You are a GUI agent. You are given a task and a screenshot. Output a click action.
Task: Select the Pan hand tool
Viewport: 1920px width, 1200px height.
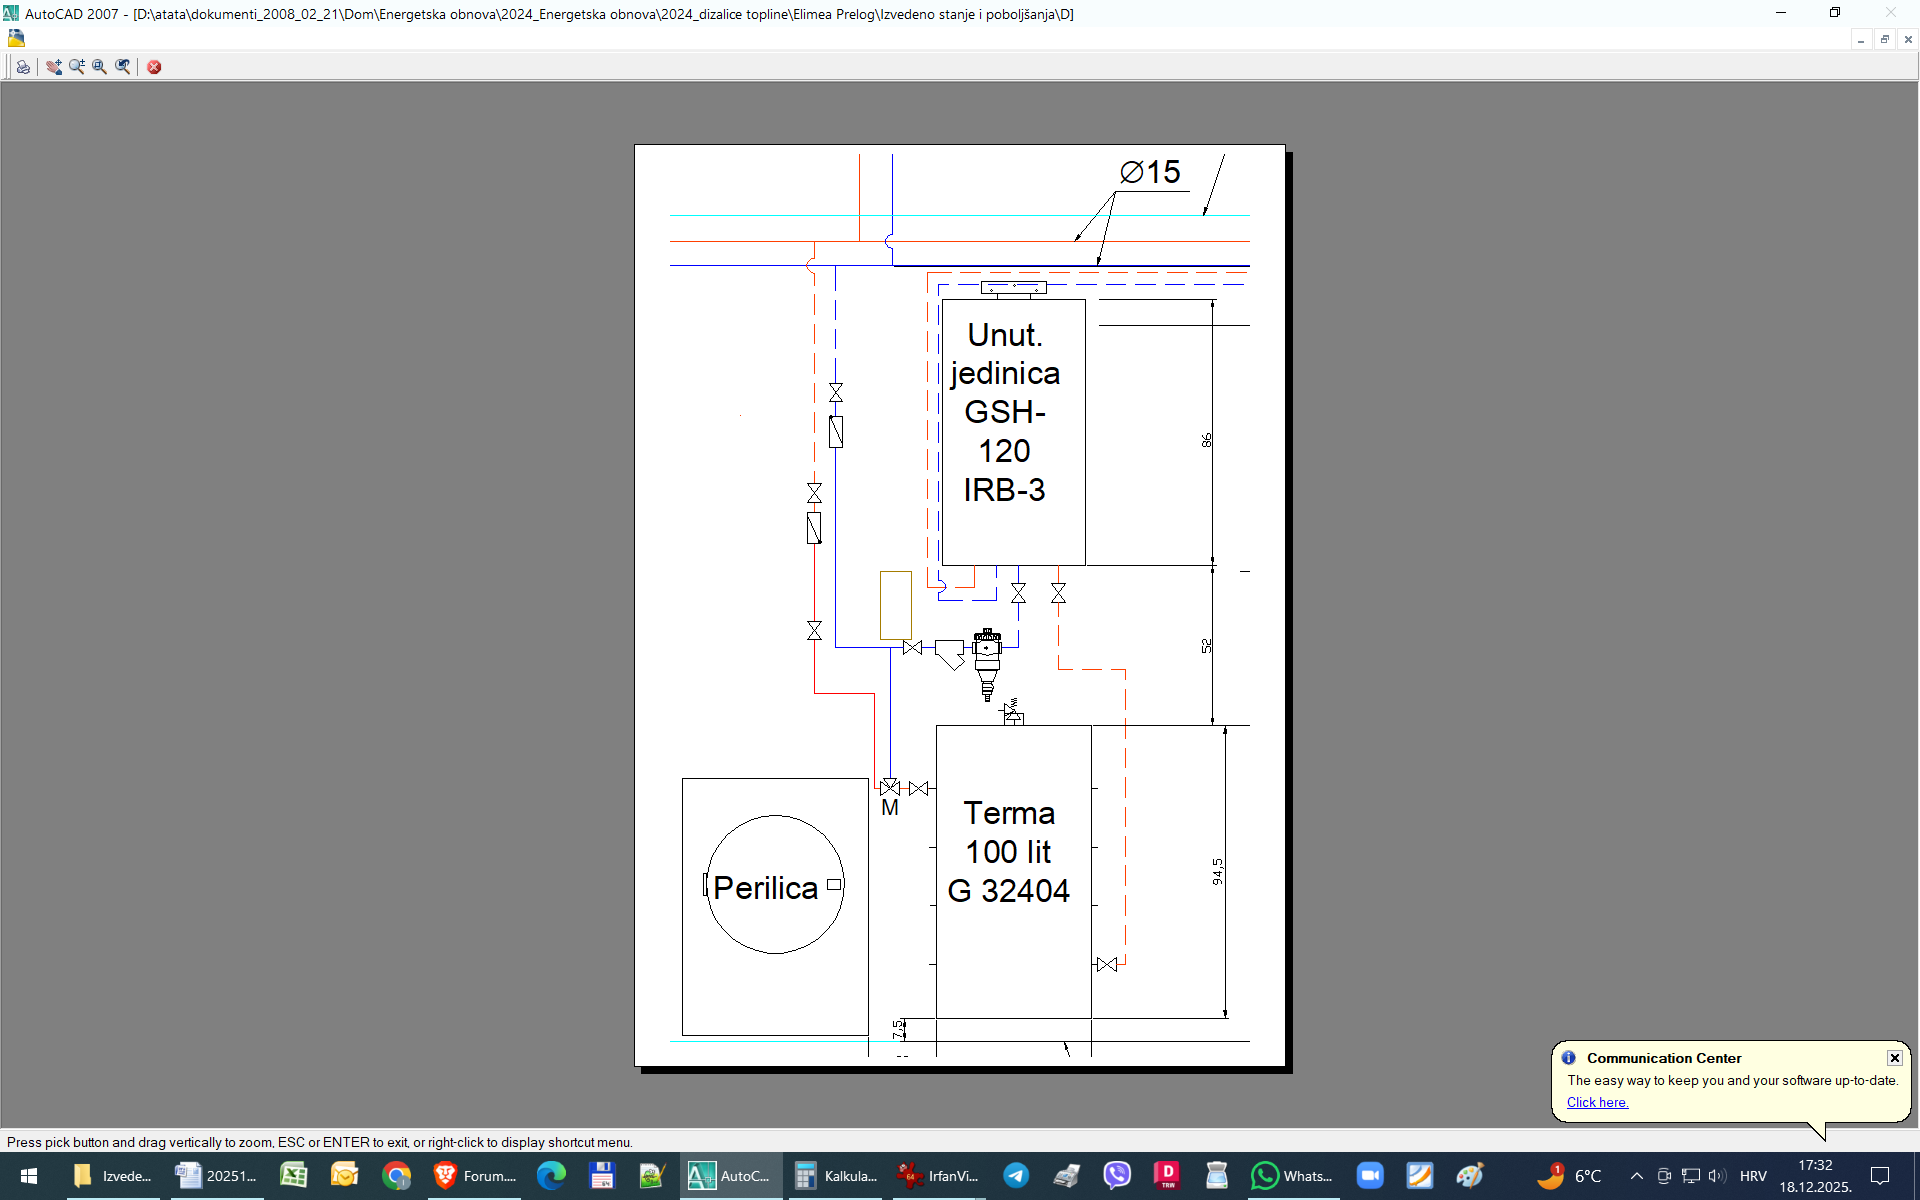pyautogui.click(x=54, y=67)
